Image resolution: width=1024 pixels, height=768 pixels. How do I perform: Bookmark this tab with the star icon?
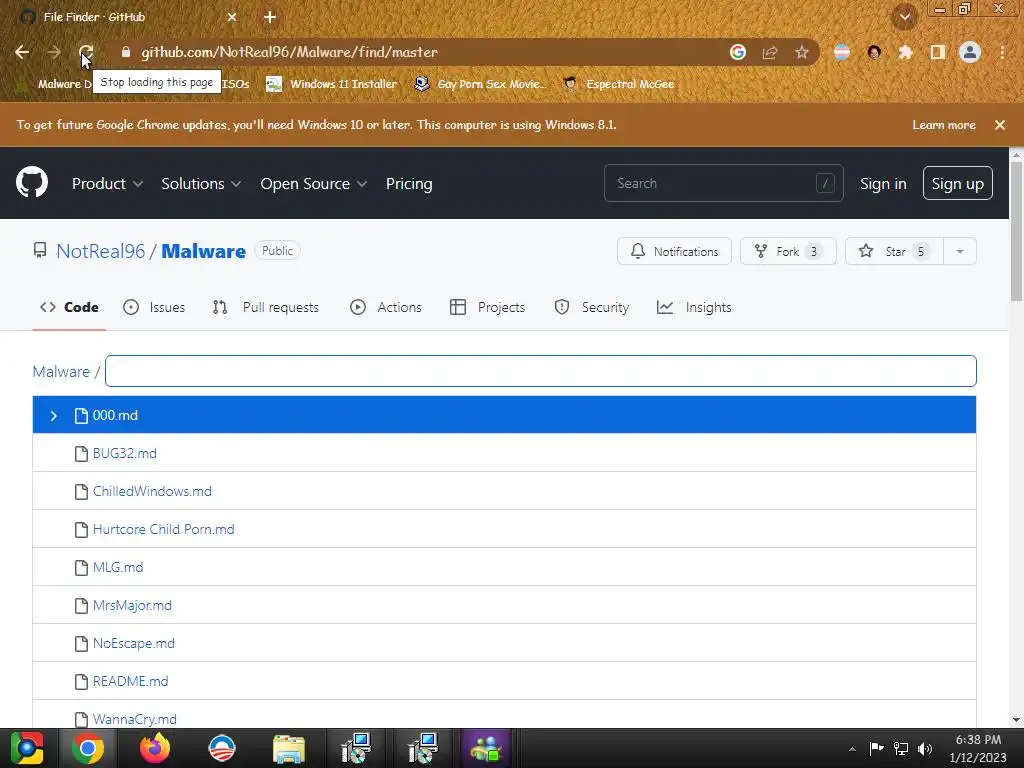pyautogui.click(x=802, y=52)
